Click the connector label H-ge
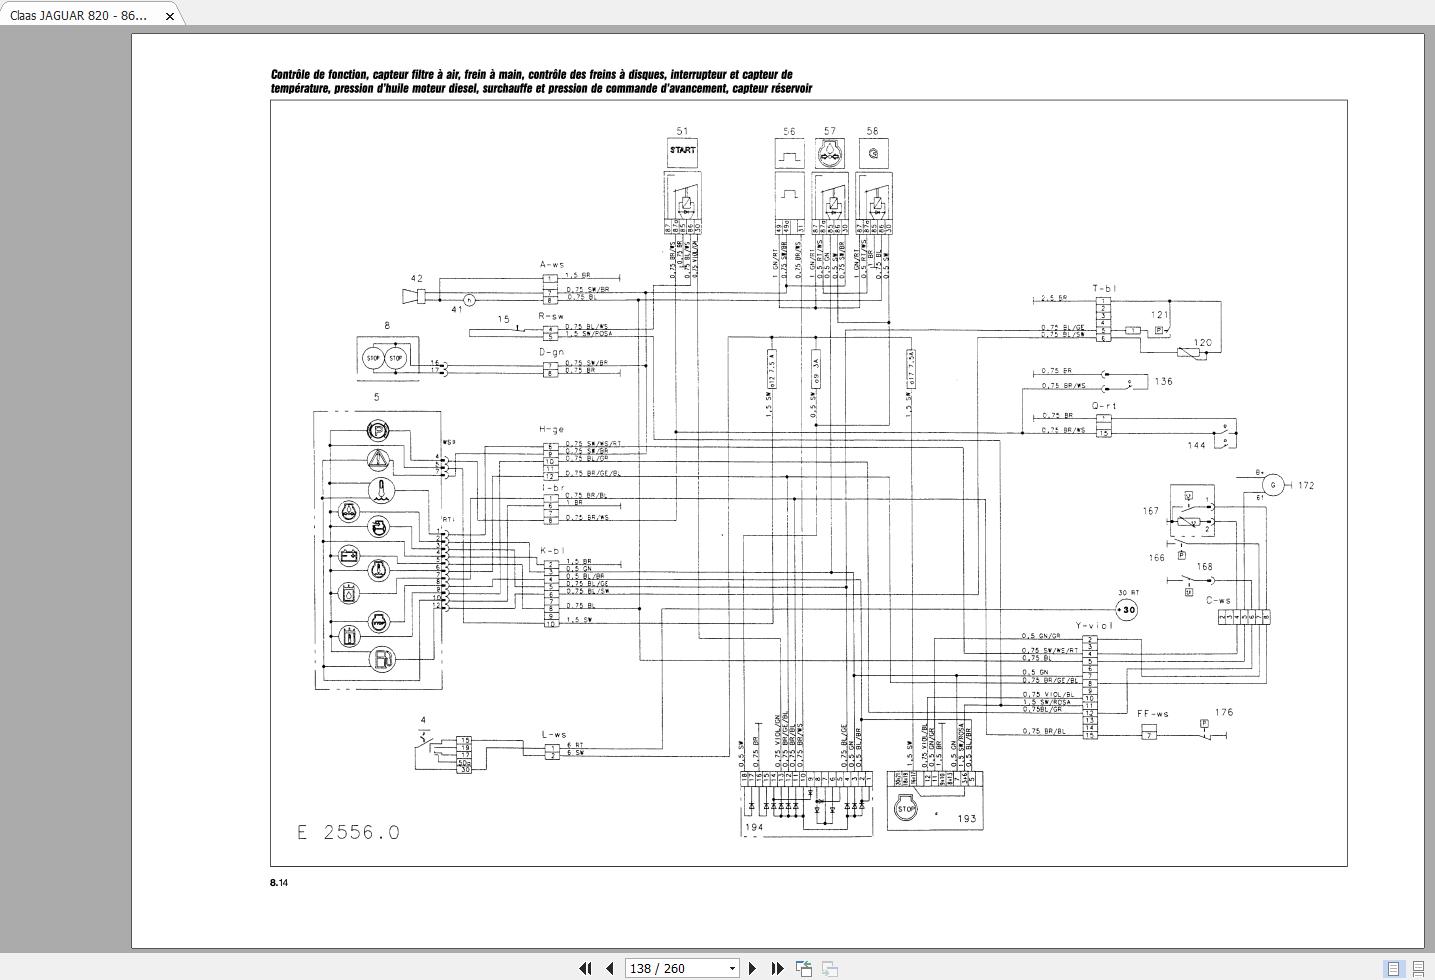1435x980 pixels. pos(551,429)
